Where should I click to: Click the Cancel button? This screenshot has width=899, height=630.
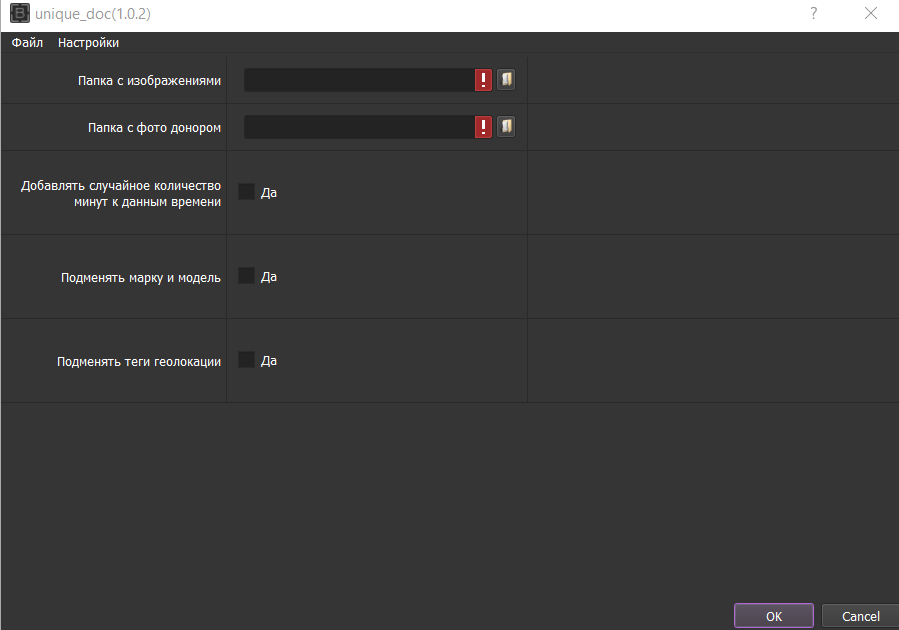click(861, 616)
